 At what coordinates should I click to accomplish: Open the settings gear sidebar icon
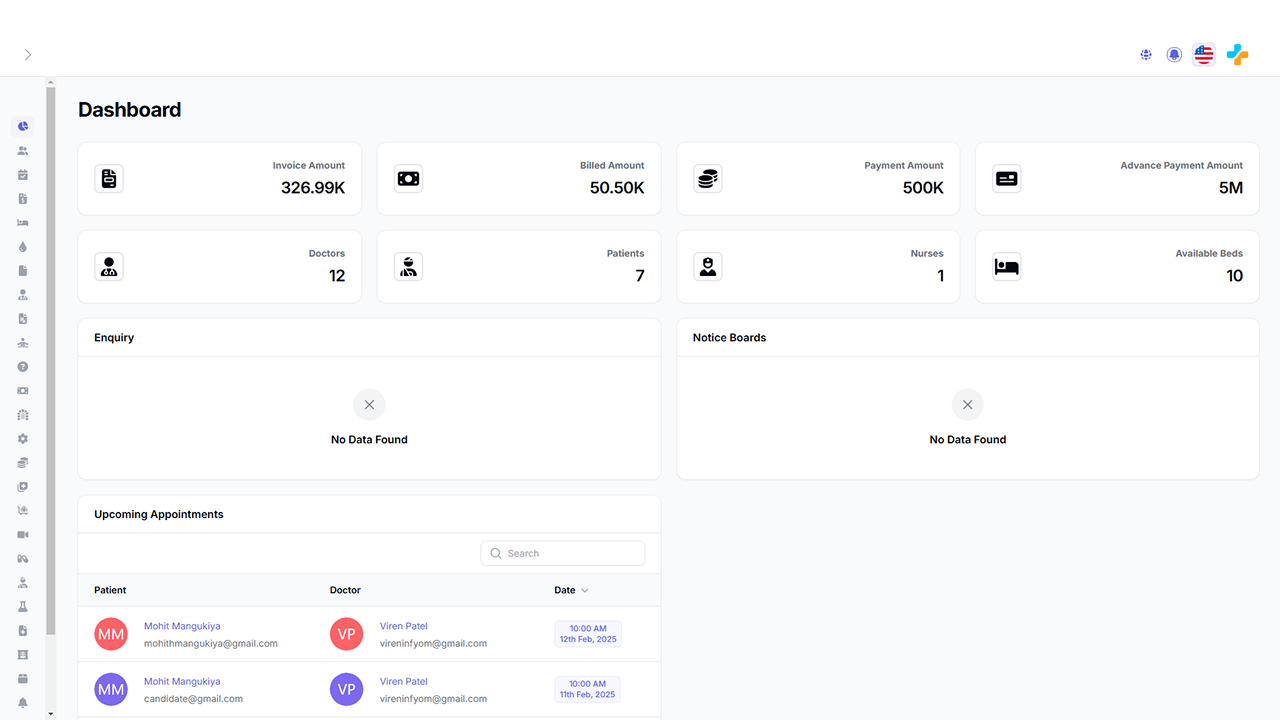pos(23,439)
